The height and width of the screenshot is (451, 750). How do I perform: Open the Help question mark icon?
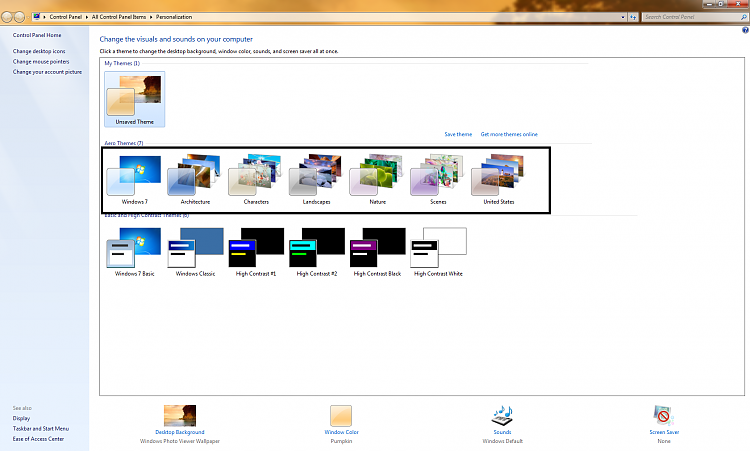[x=745, y=30]
